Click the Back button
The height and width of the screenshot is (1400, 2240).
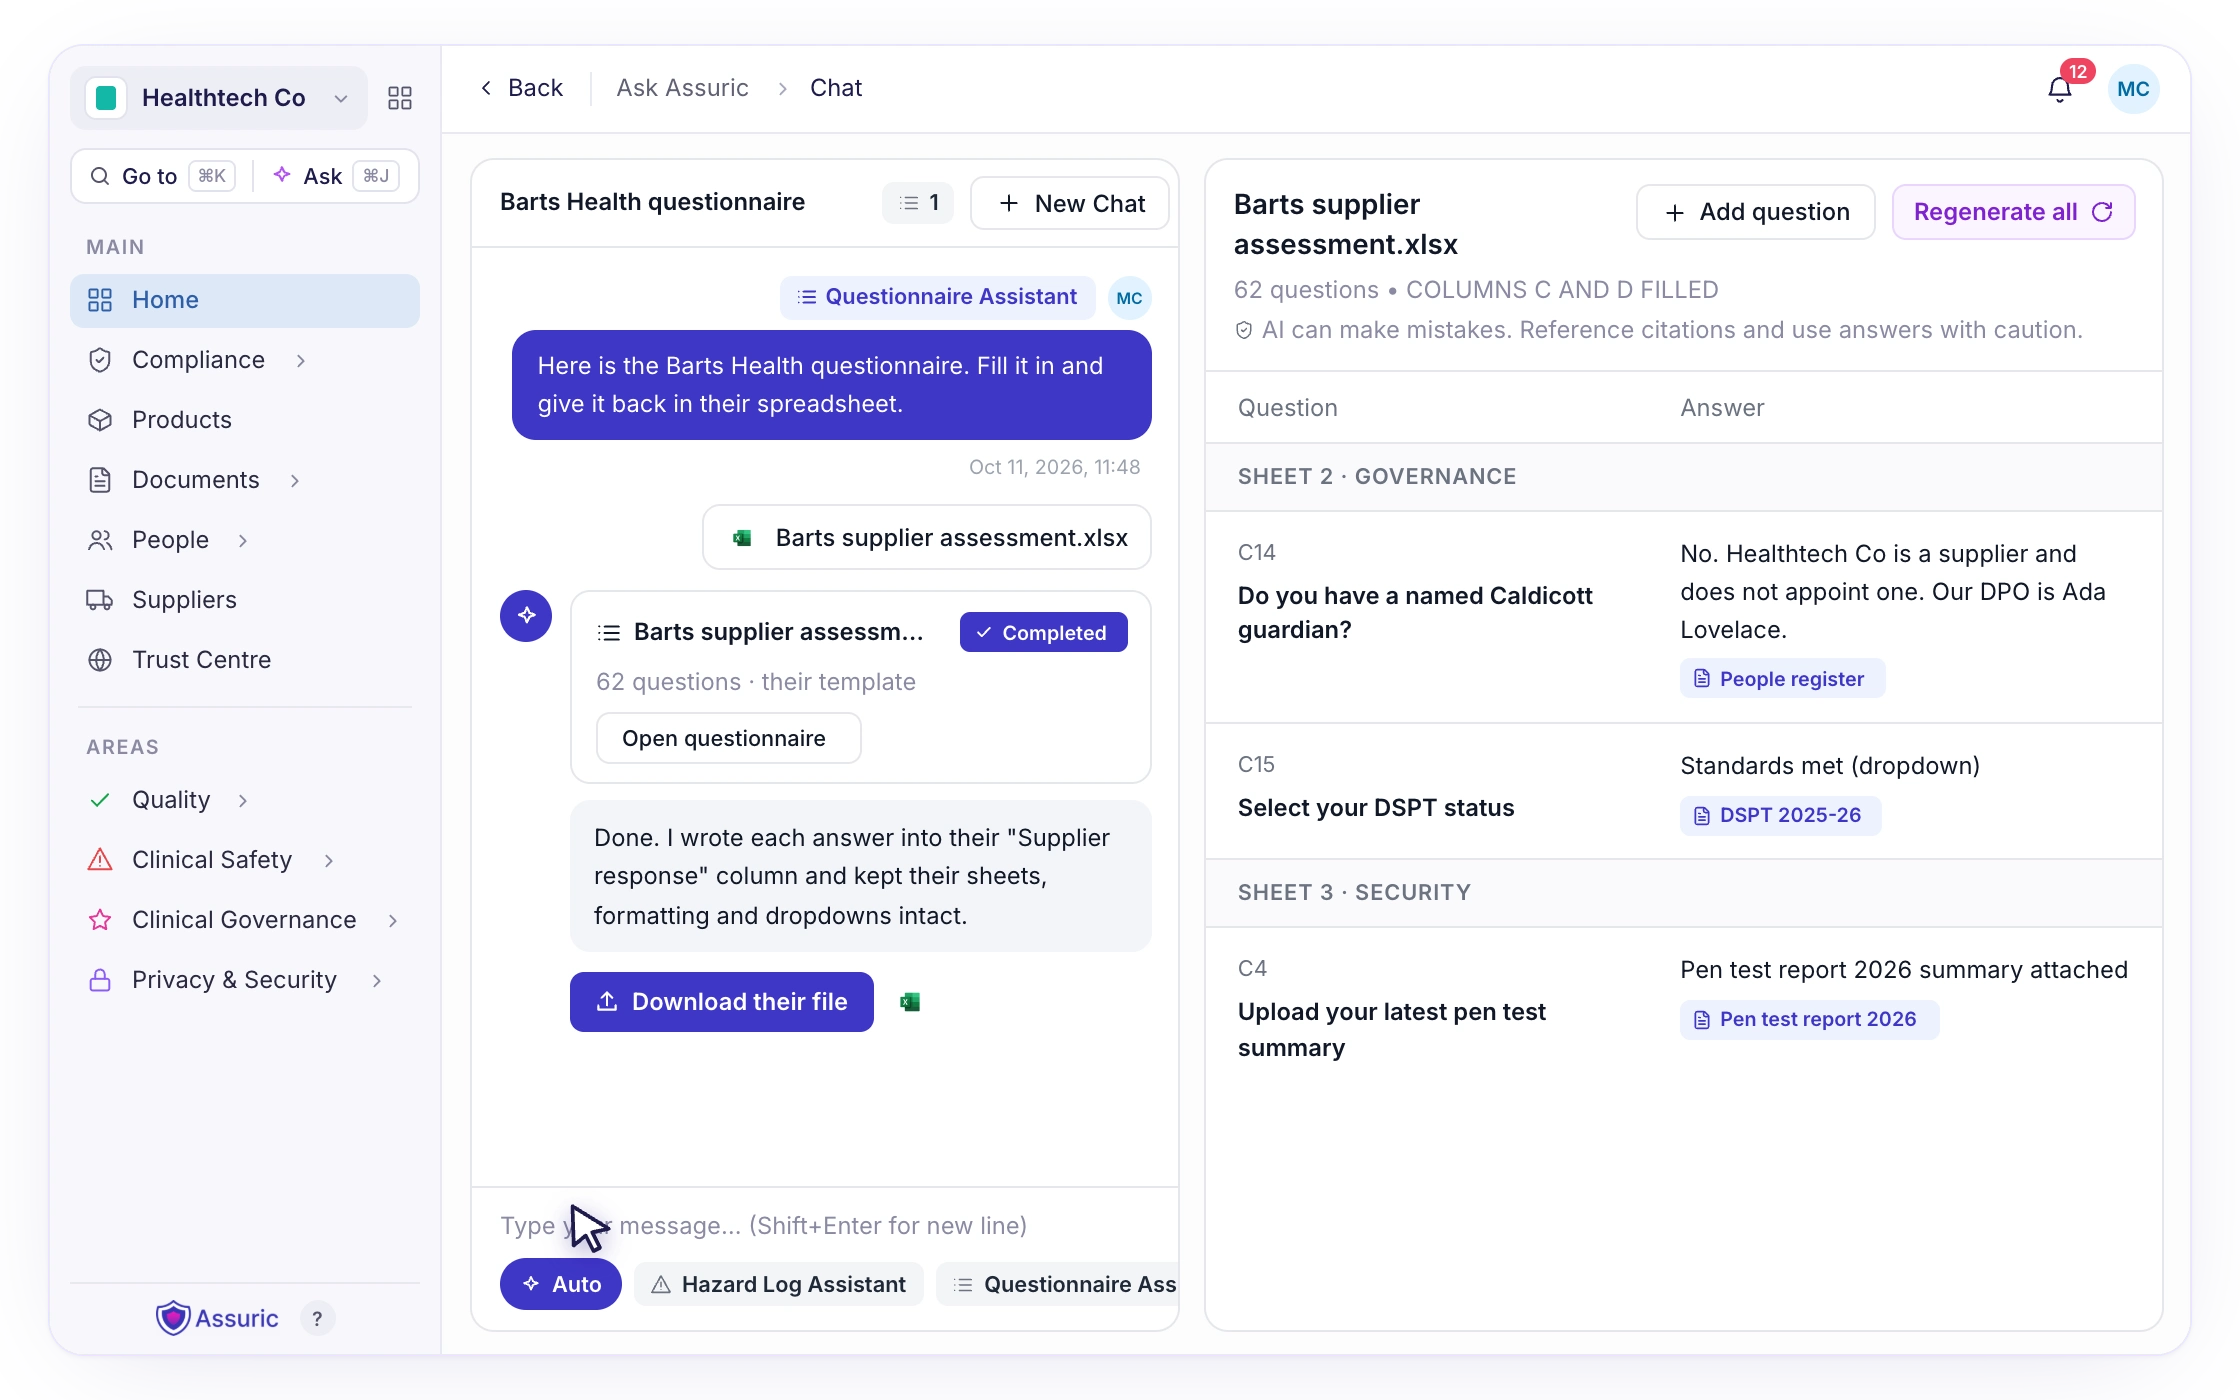pos(521,88)
